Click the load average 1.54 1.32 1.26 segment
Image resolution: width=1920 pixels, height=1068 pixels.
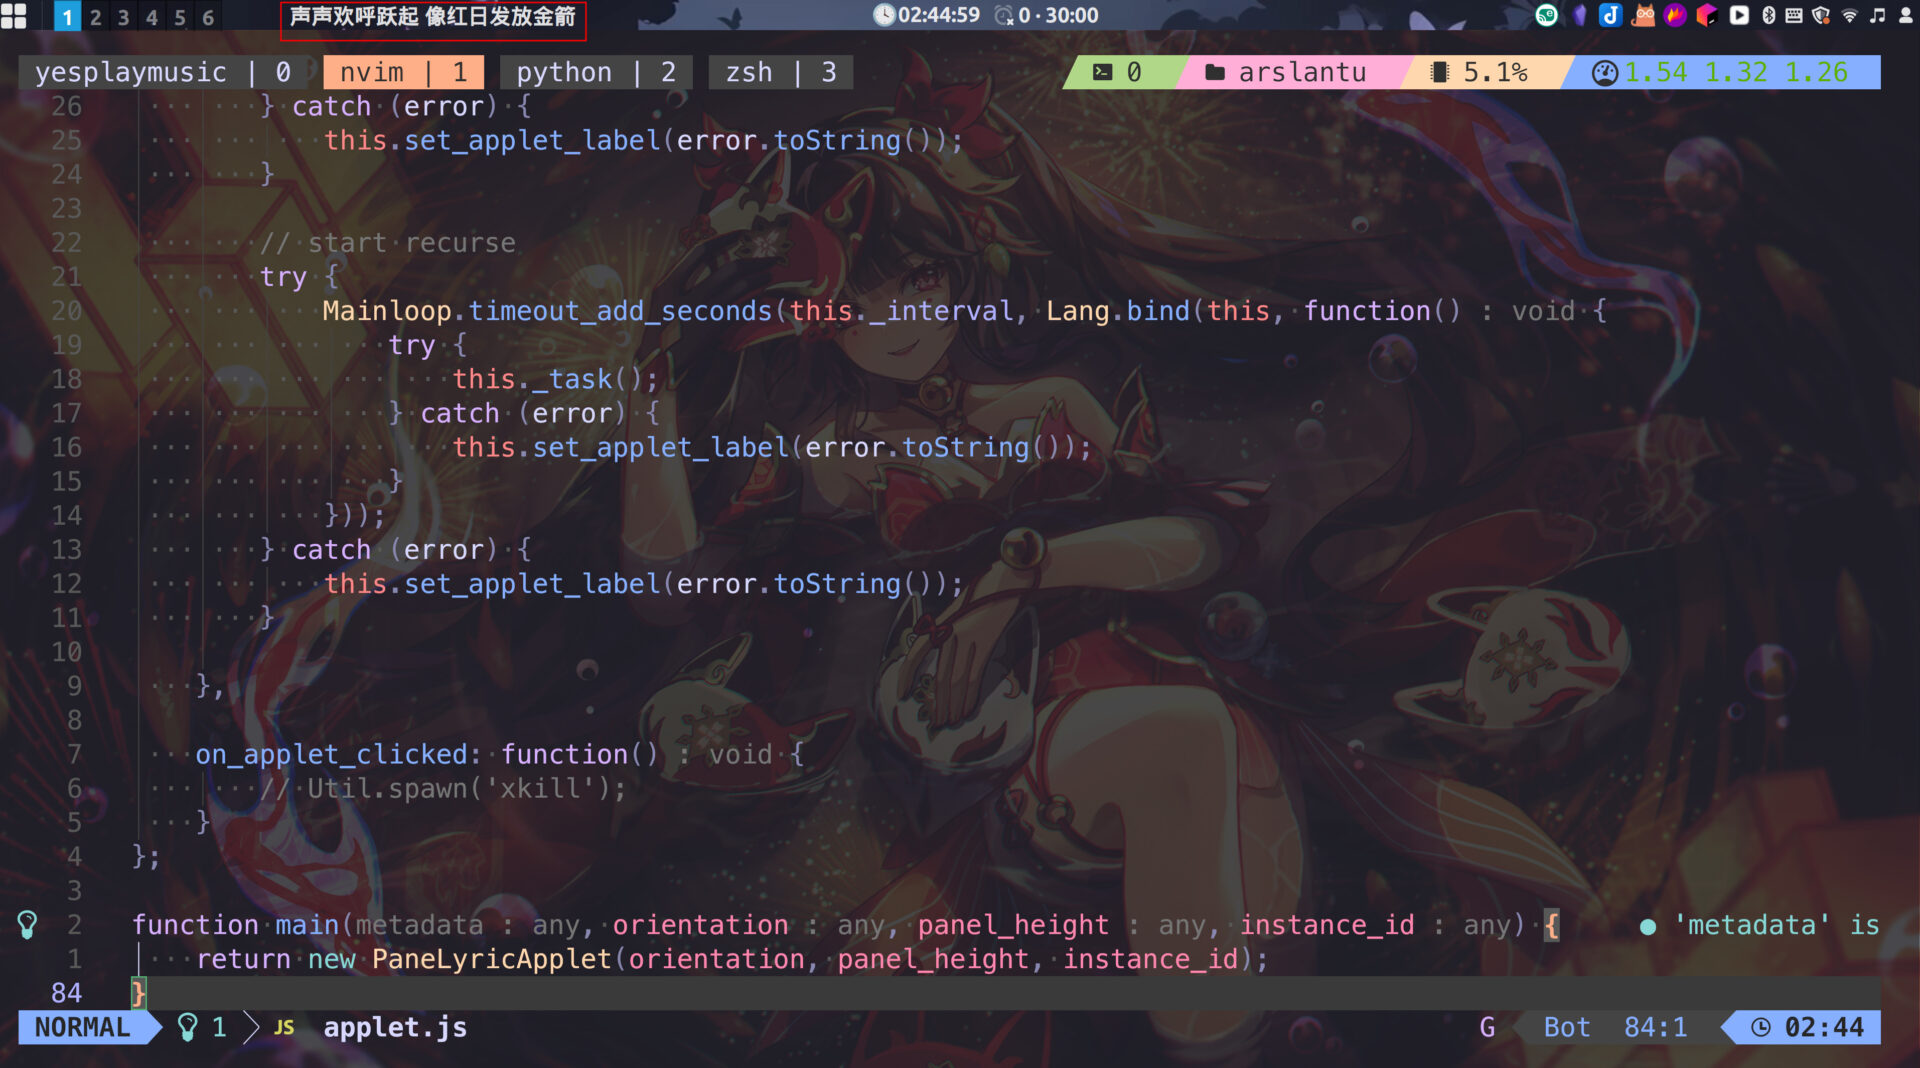pos(1720,72)
